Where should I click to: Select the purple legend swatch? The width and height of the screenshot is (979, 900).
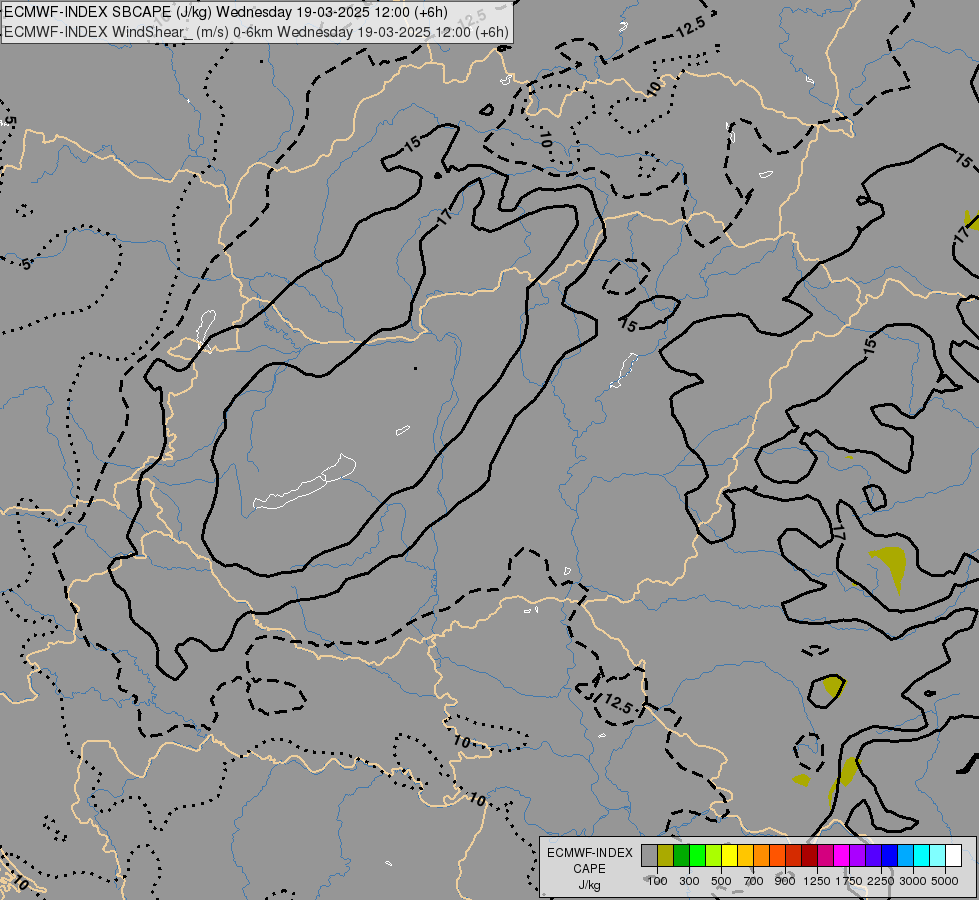[857, 856]
